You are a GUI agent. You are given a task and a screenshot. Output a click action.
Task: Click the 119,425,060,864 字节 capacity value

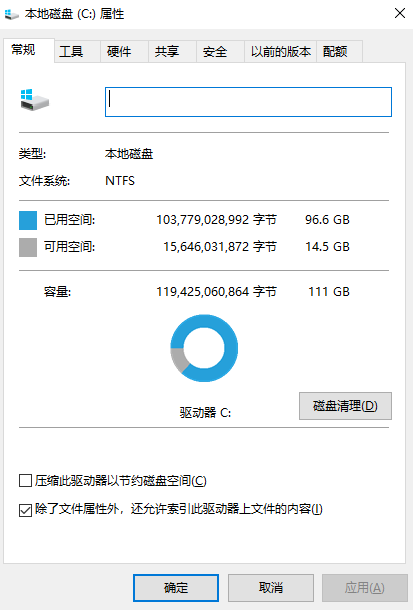tap(216, 292)
